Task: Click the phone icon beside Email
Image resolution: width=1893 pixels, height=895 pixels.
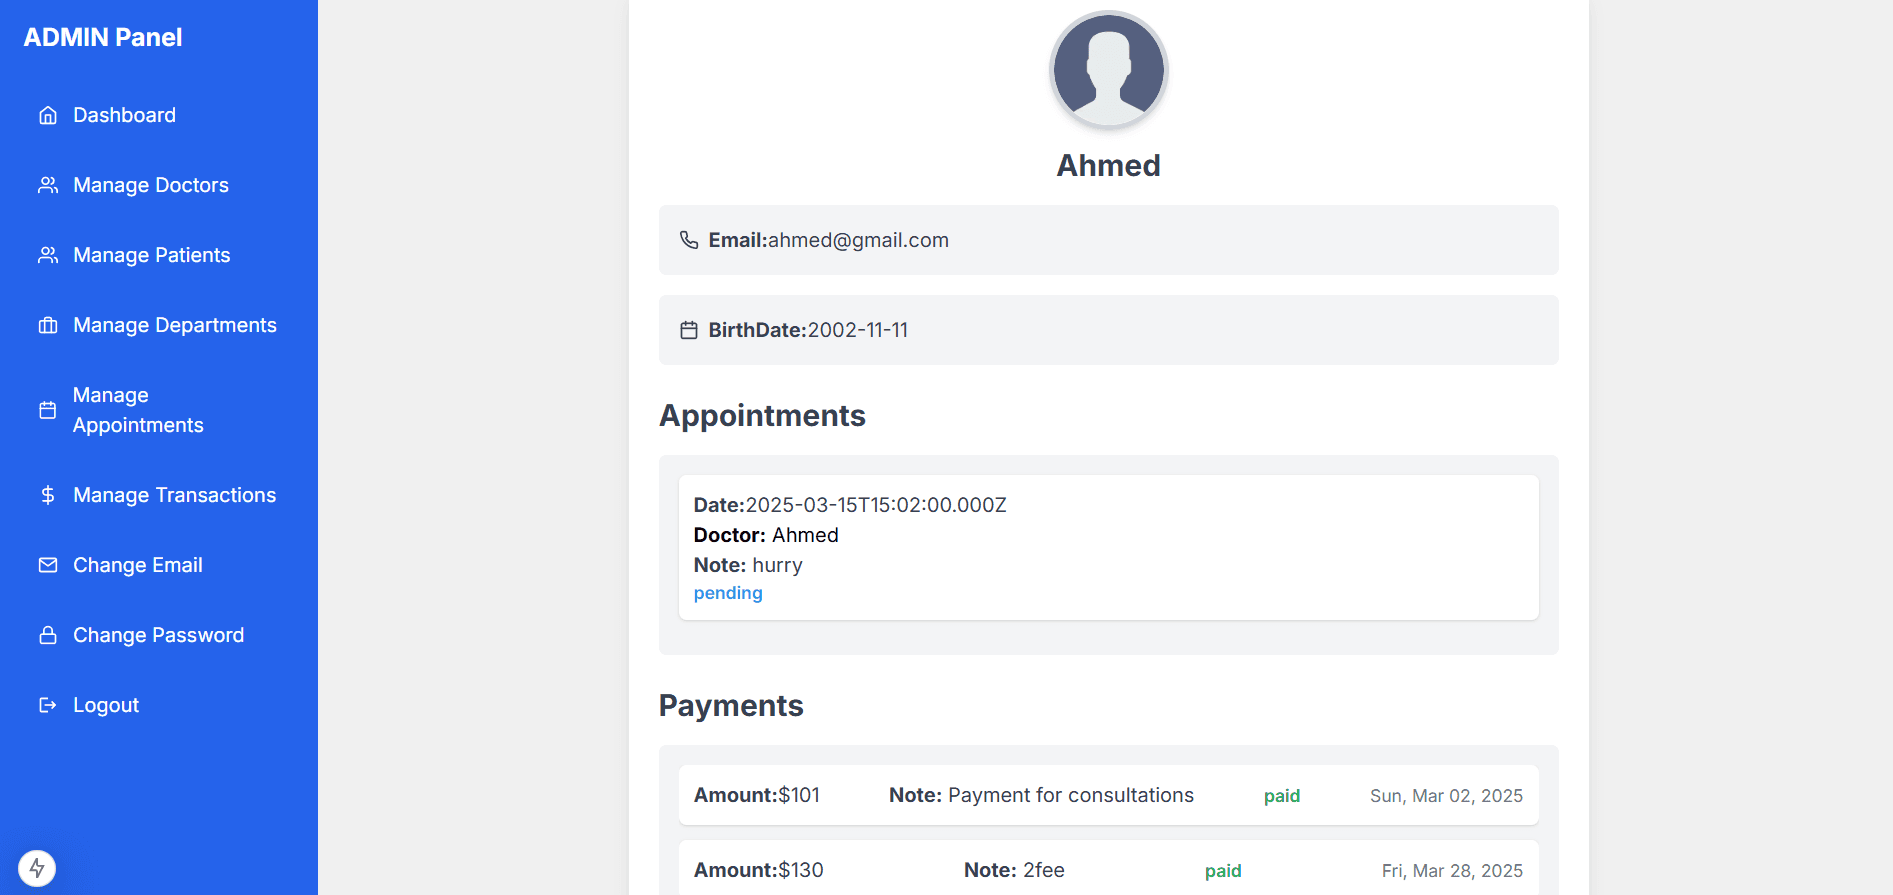Action: tap(689, 240)
